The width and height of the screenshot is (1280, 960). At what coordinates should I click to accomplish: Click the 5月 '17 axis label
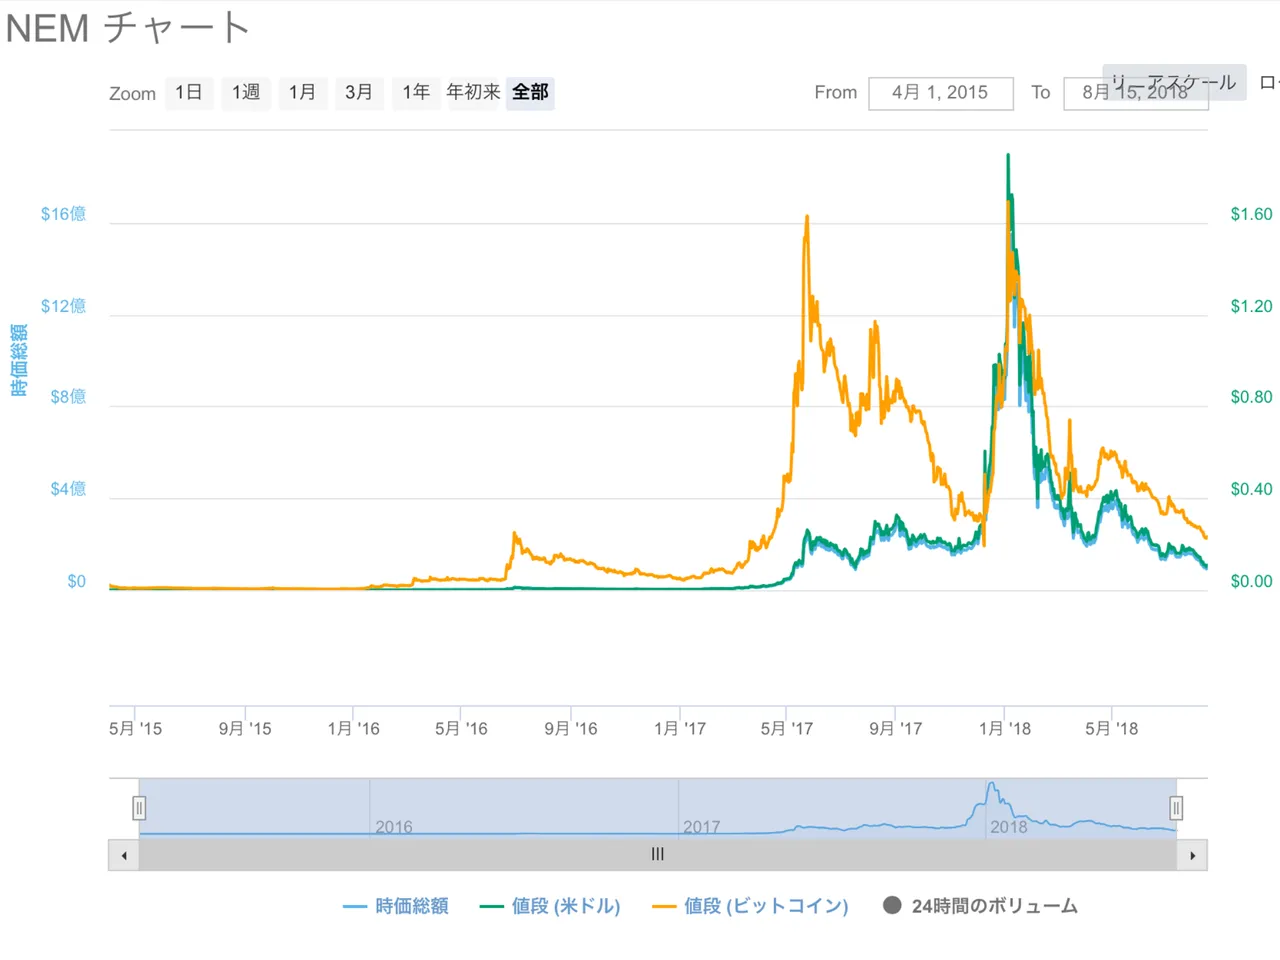(787, 729)
